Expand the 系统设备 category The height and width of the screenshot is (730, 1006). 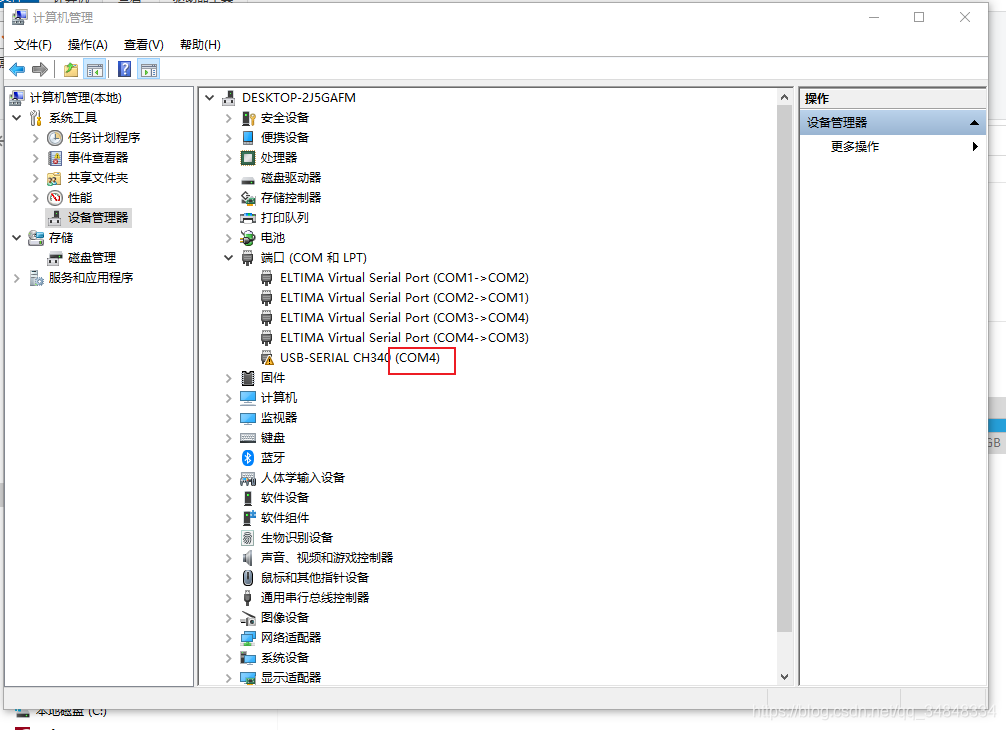coord(228,658)
